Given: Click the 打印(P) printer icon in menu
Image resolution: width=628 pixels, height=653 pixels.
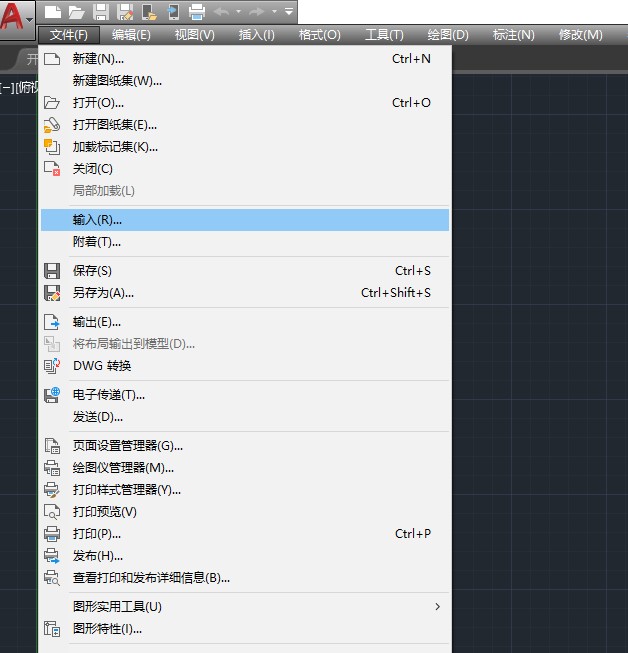Looking at the screenshot, I should pos(52,534).
